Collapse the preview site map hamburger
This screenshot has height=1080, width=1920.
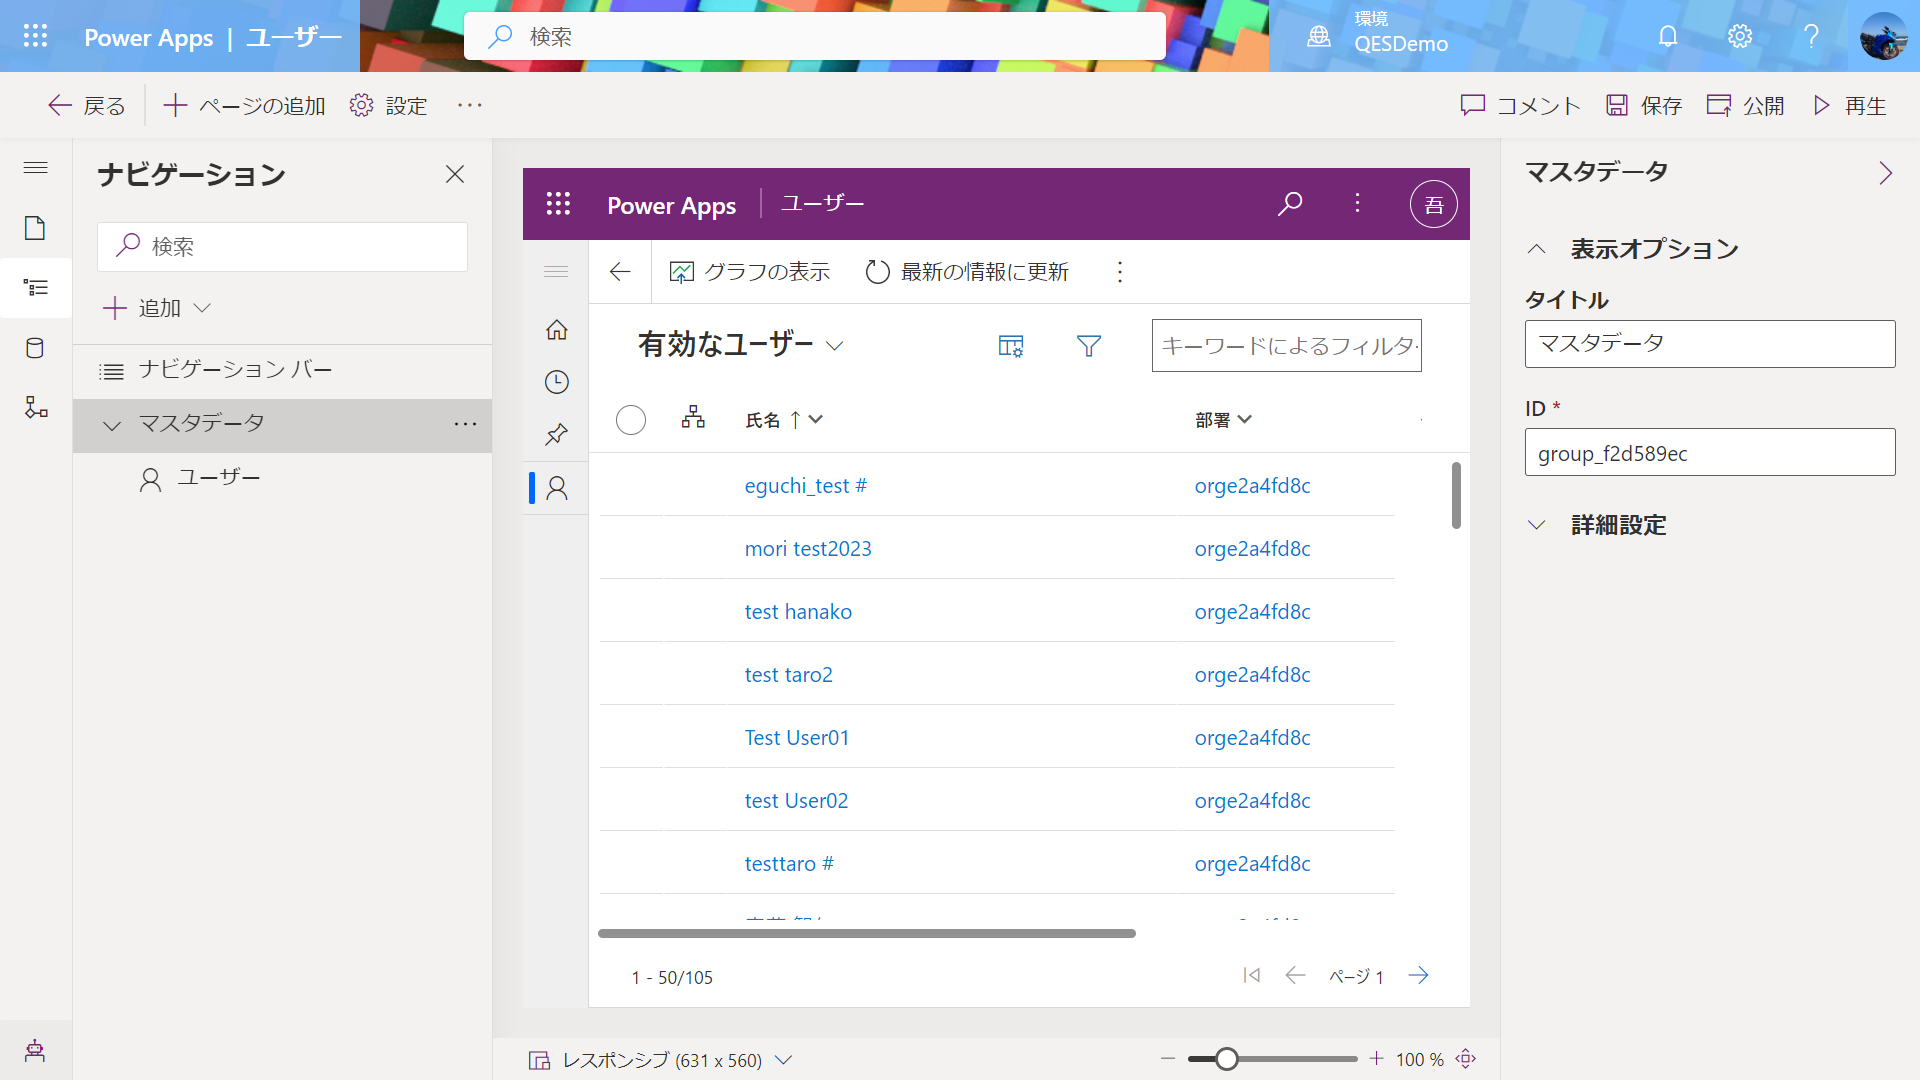coord(556,272)
